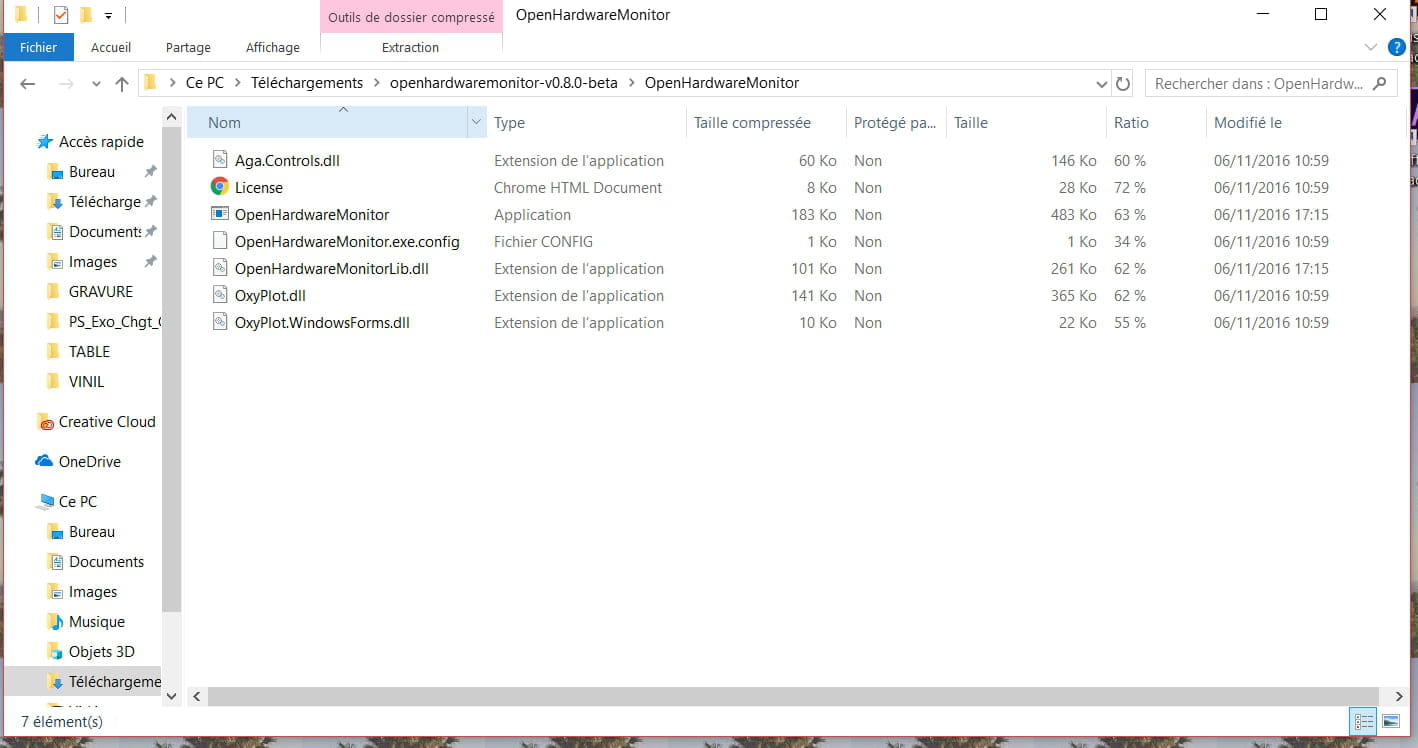This screenshot has width=1418, height=748.
Task: Select TABLE folder in sidebar
Action: tap(89, 352)
